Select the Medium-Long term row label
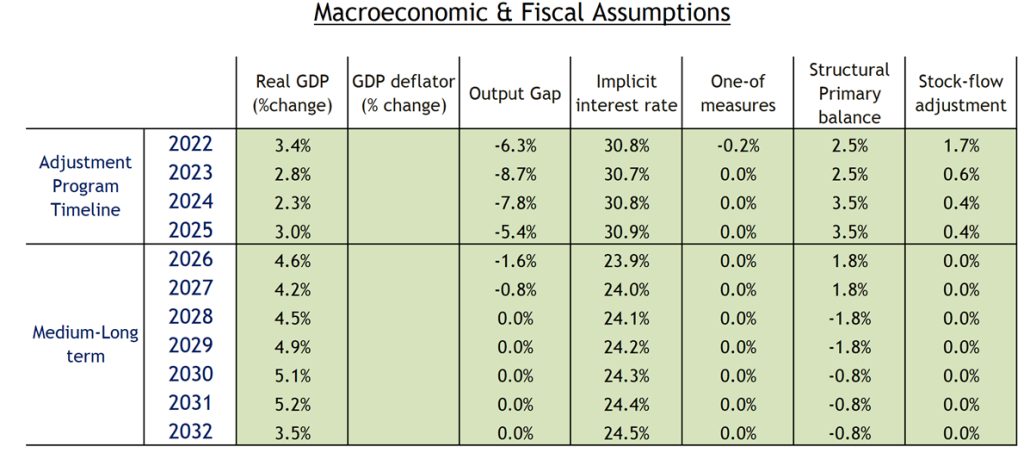This screenshot has width=1024, height=453. click(x=71, y=344)
